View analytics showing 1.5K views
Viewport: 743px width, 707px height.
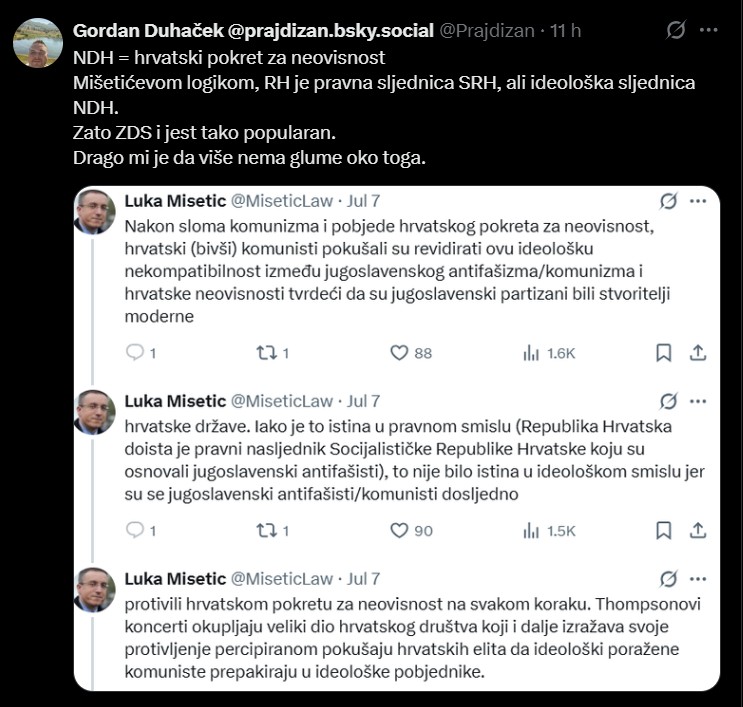pos(550,531)
